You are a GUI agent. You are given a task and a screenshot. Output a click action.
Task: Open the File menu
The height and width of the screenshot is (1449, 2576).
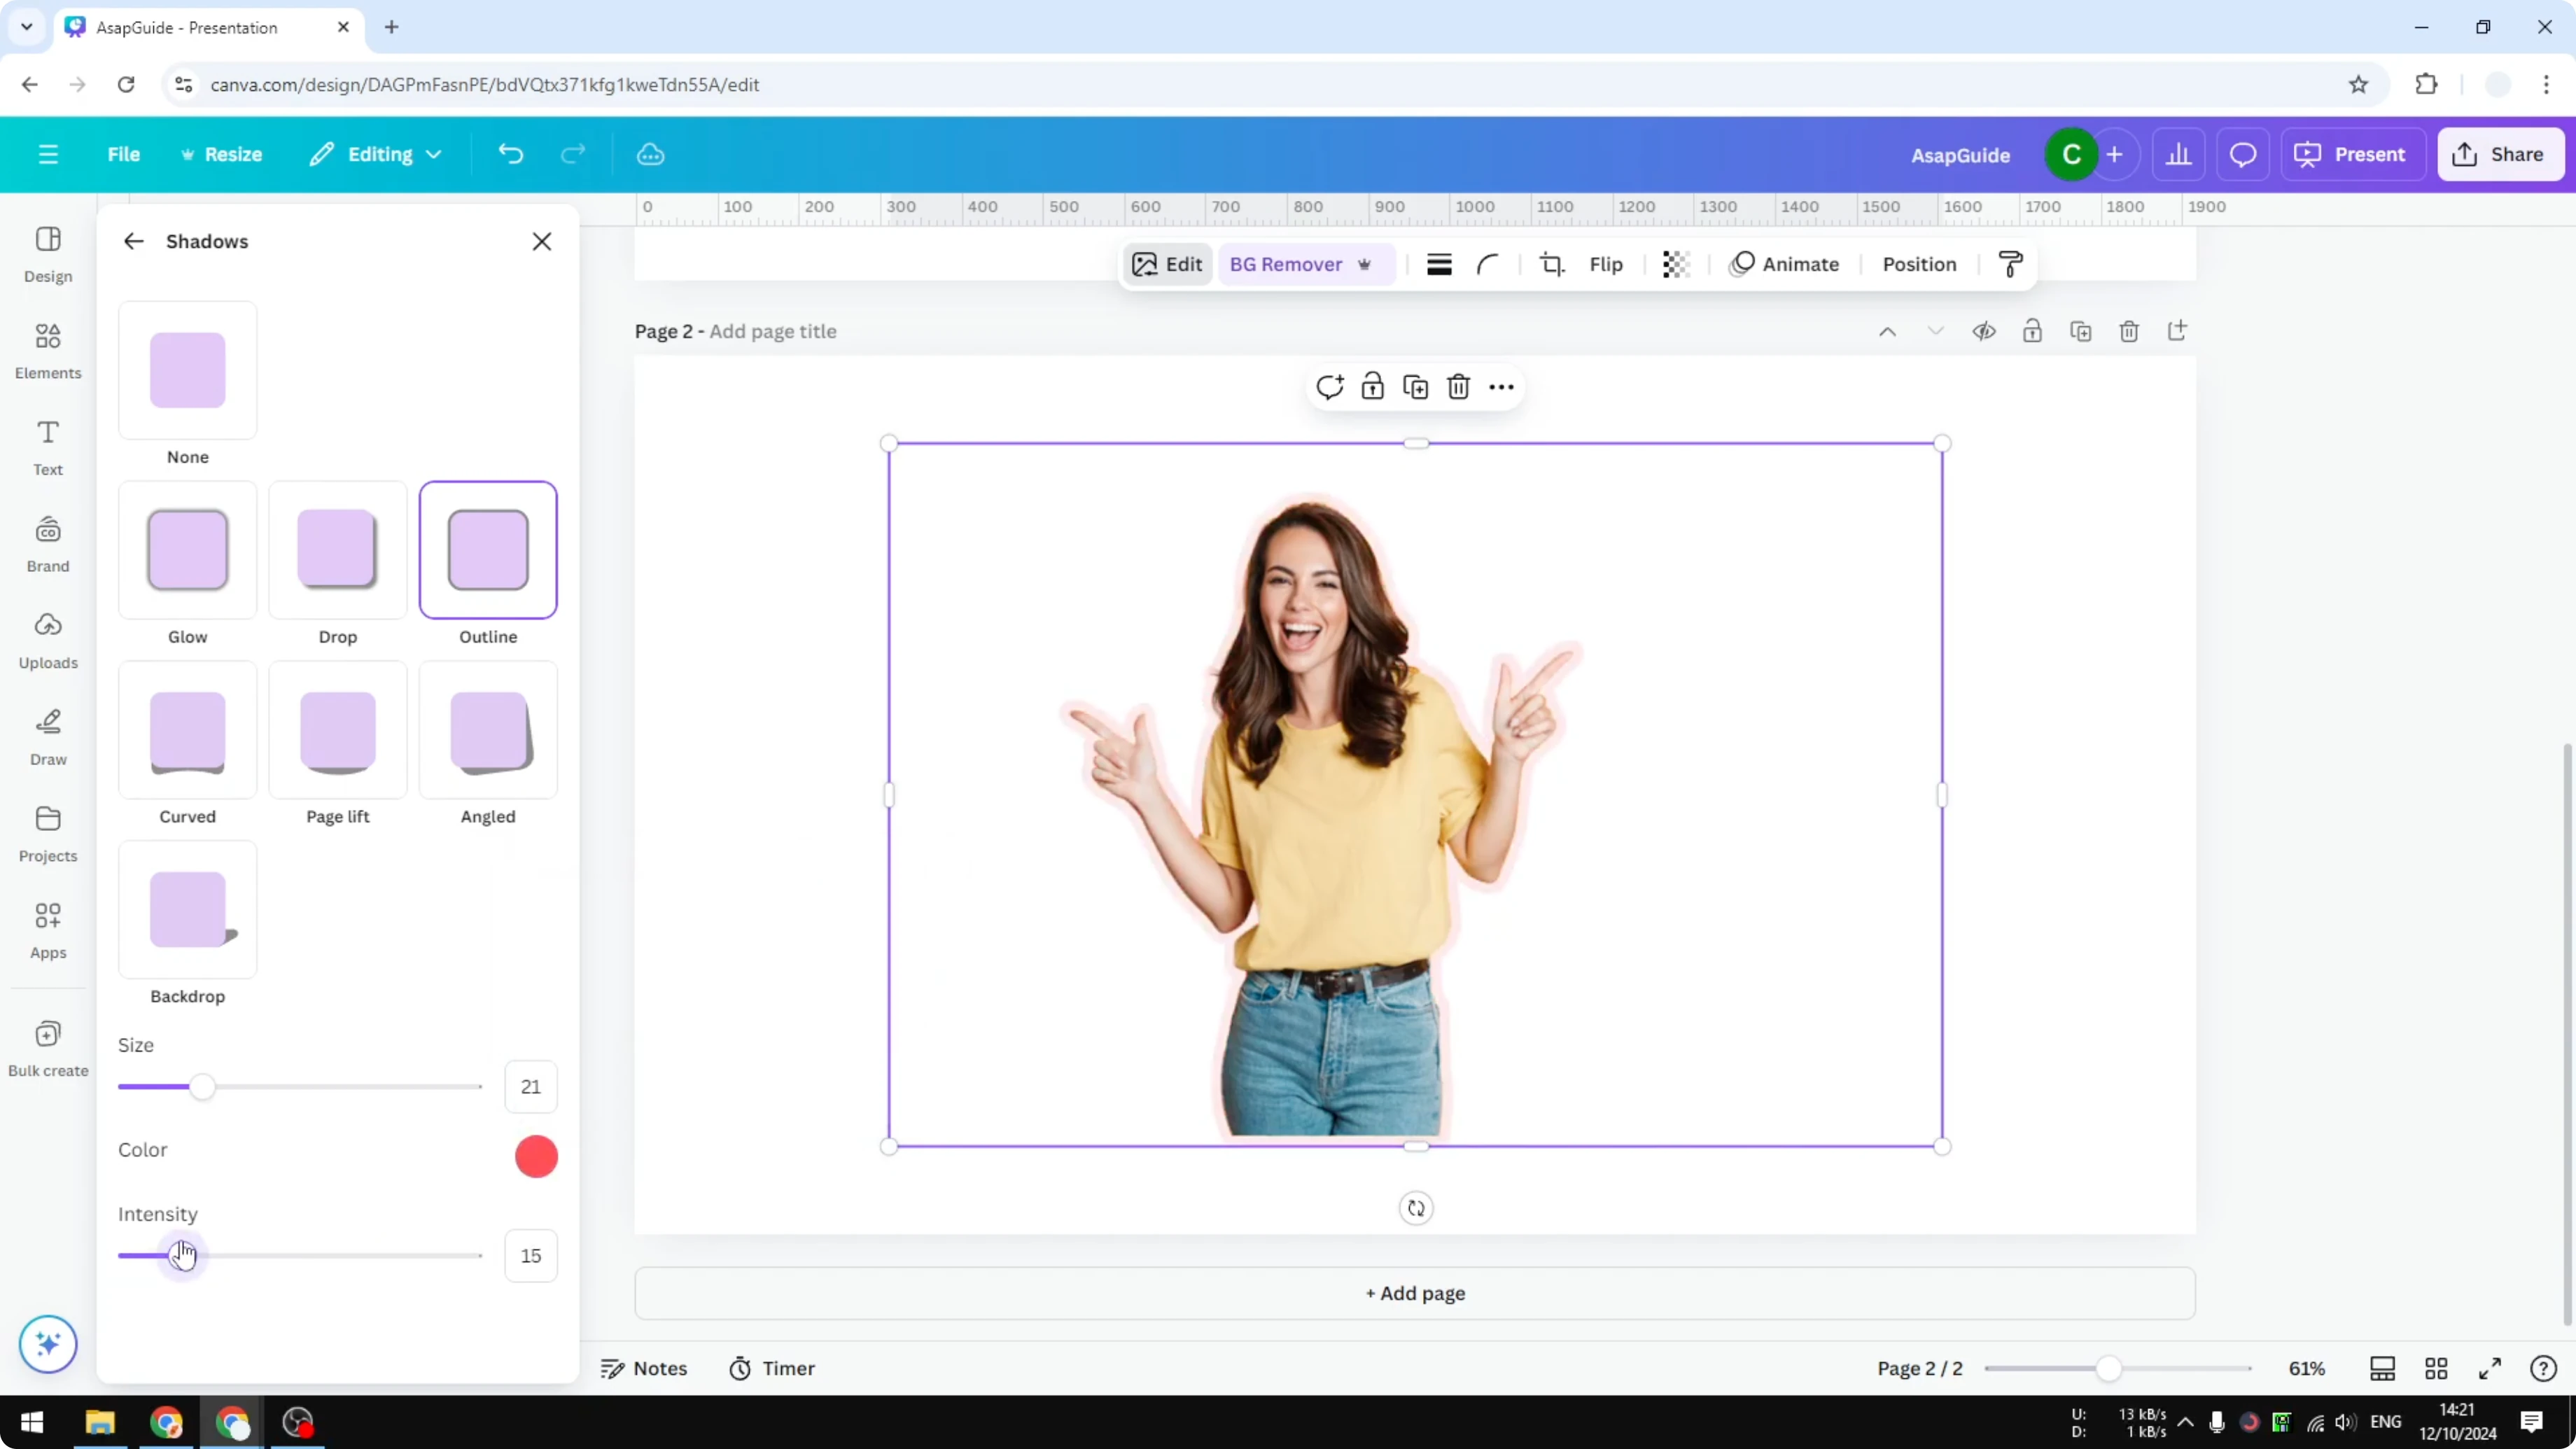[x=124, y=154]
